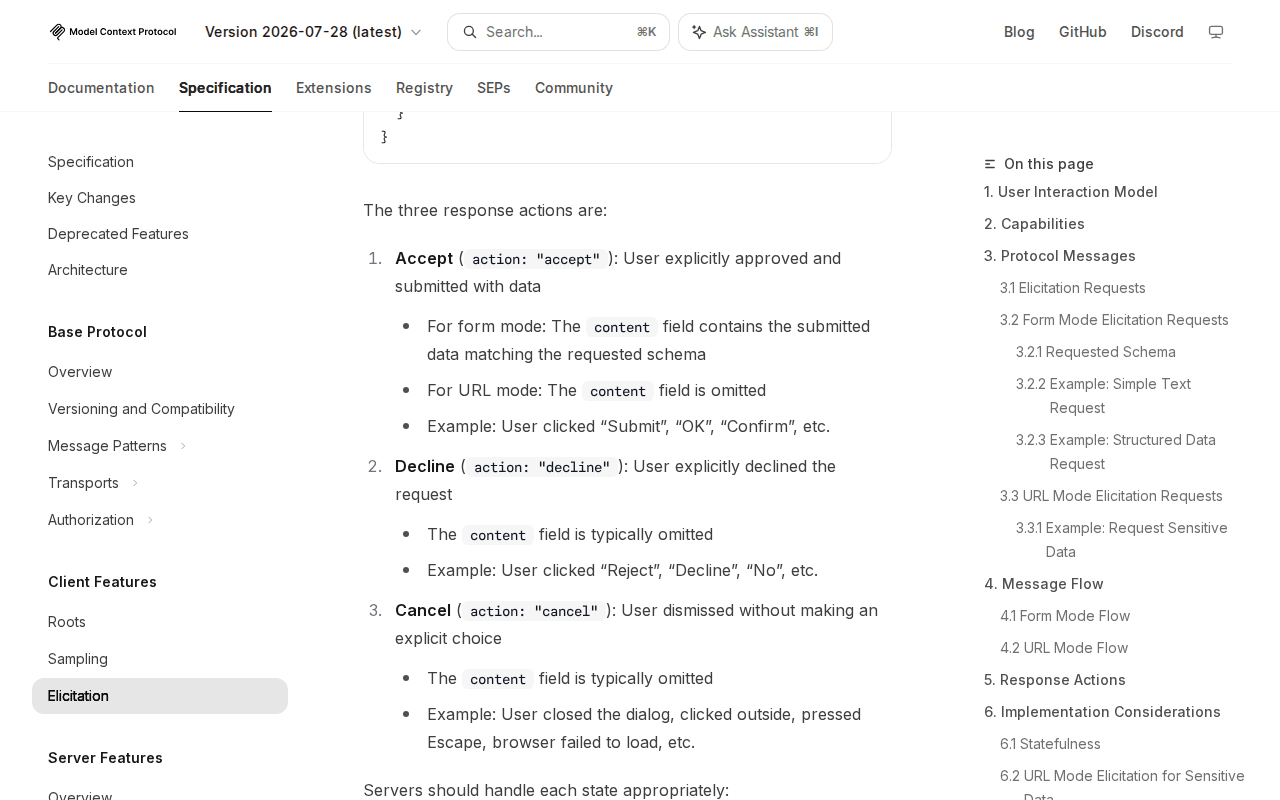This screenshot has width=1280, height=800.
Task: Jump to 3. Protocol Messages section
Action: click(x=1060, y=256)
